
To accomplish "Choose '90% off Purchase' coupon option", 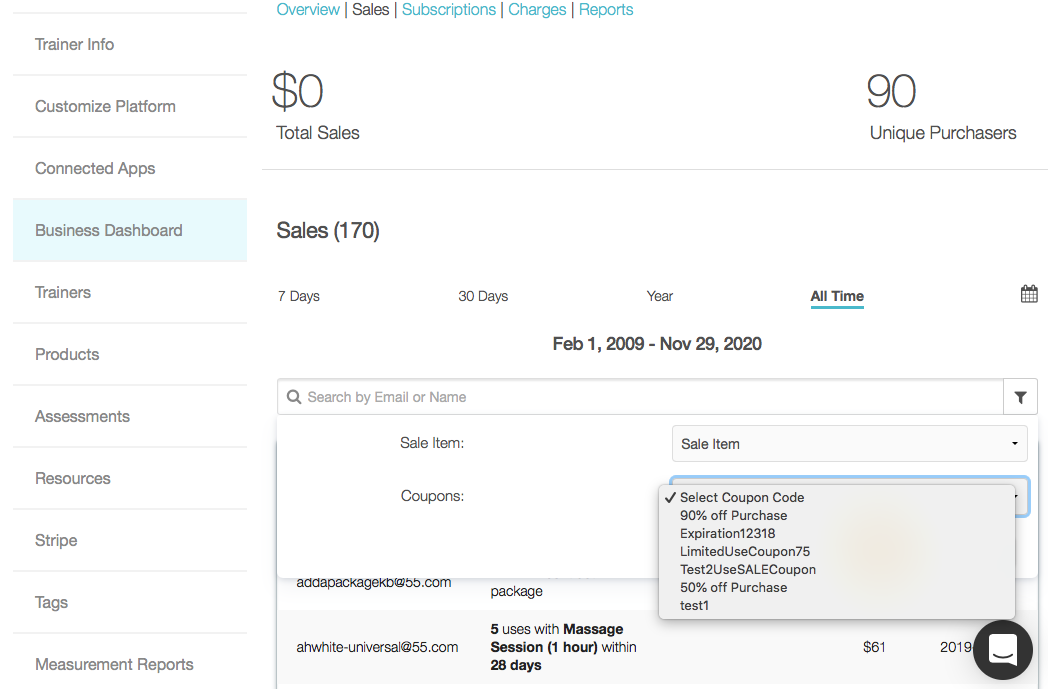I will (x=733, y=515).
